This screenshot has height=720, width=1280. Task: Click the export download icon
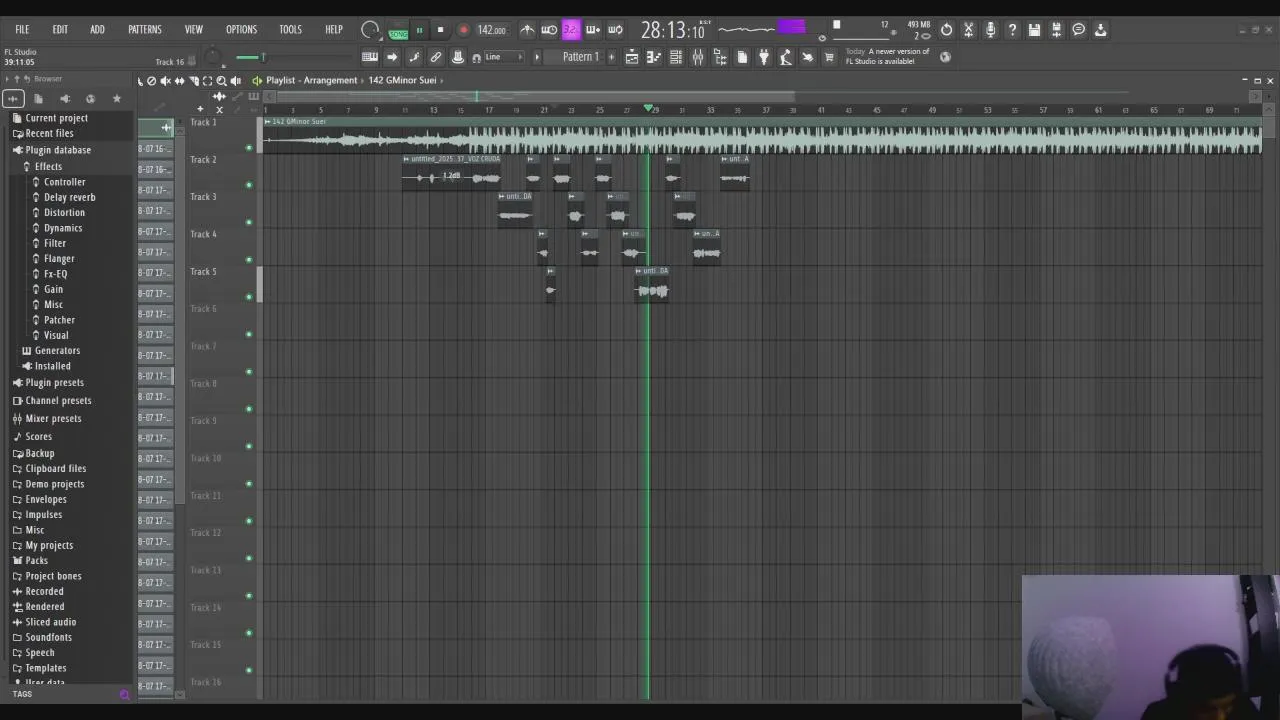tap(1100, 30)
